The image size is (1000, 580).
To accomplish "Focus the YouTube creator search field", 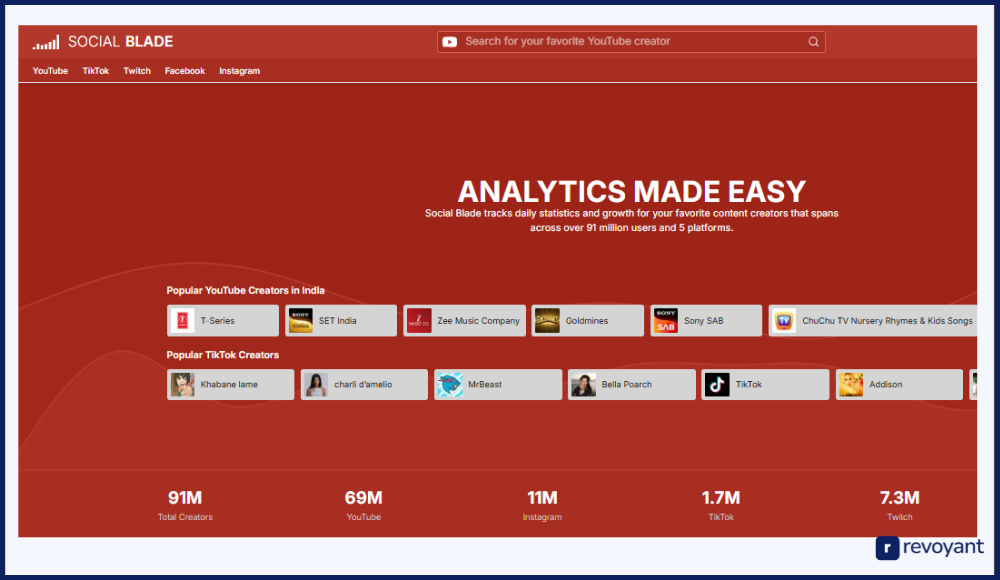I will point(630,42).
